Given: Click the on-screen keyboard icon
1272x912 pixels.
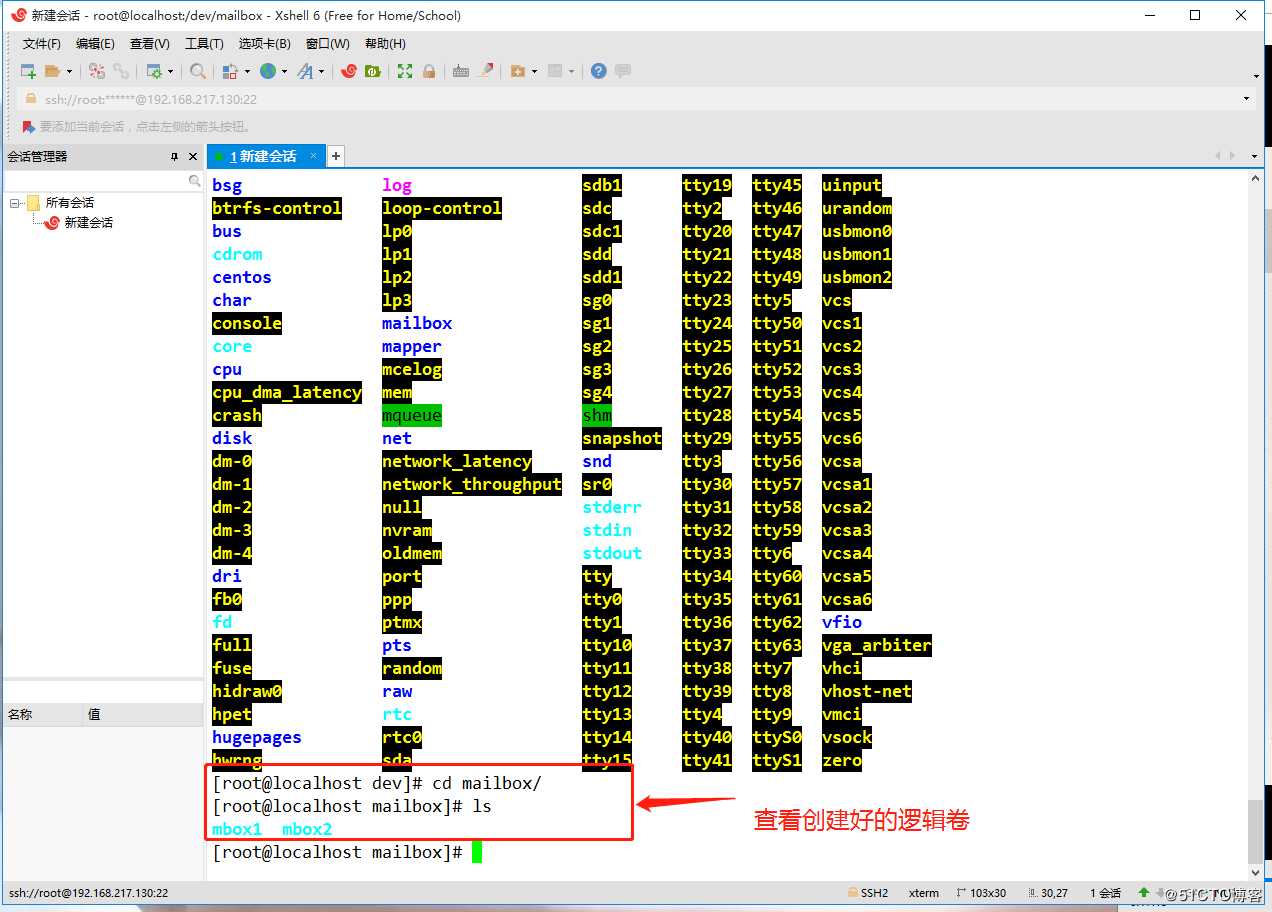Looking at the screenshot, I should 461,71.
